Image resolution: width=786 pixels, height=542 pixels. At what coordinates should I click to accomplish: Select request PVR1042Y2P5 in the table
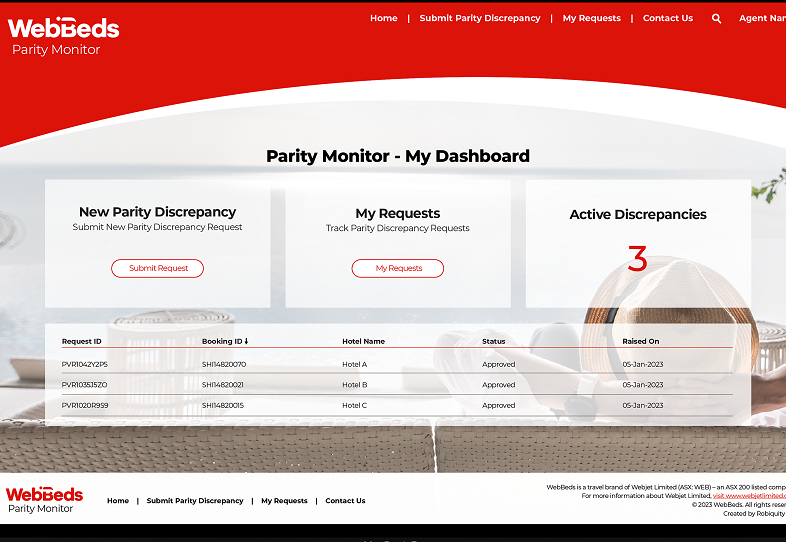point(85,364)
